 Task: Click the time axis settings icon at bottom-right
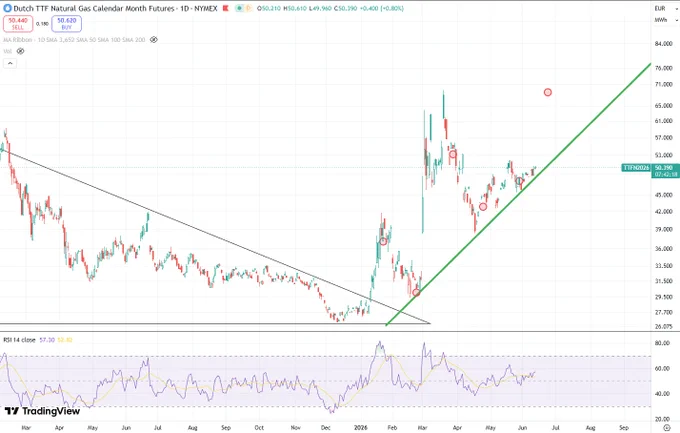(667, 428)
